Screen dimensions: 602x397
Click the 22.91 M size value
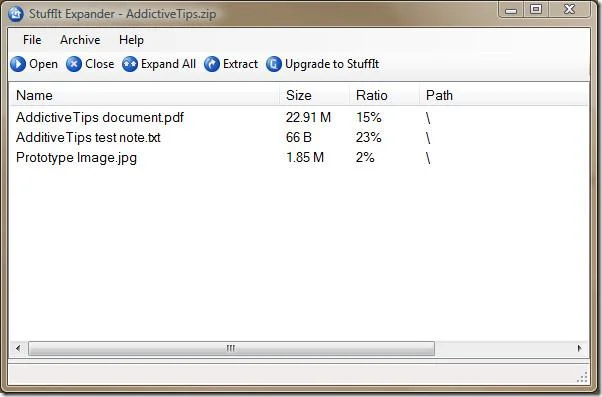308,117
